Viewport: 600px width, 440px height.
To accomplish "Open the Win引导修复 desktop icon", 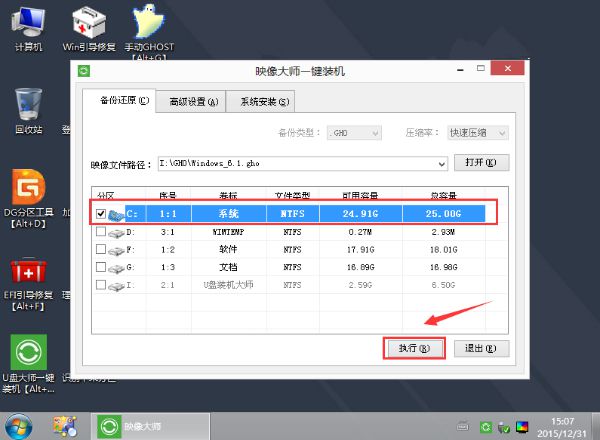I will click(91, 26).
